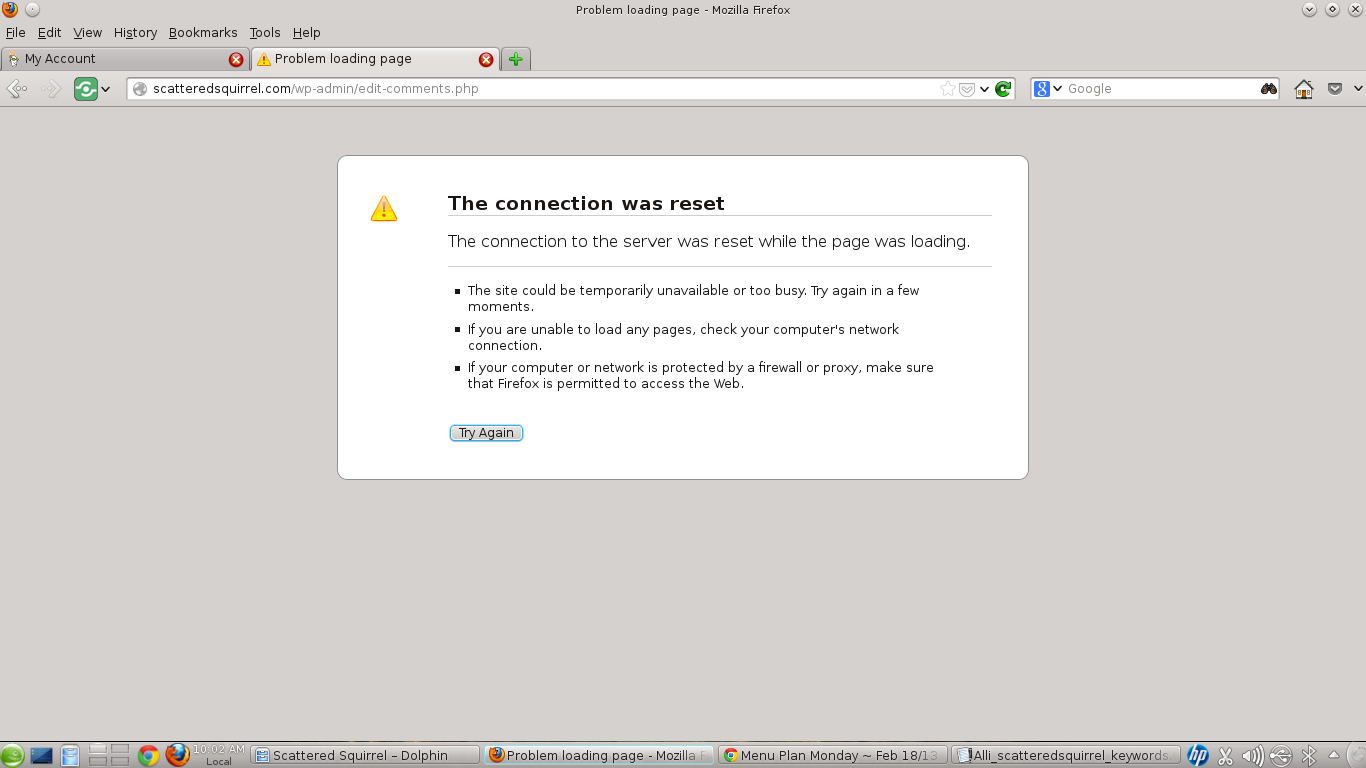The height and width of the screenshot is (768, 1366).
Task: Click the binoculars search icon
Action: tap(1268, 89)
